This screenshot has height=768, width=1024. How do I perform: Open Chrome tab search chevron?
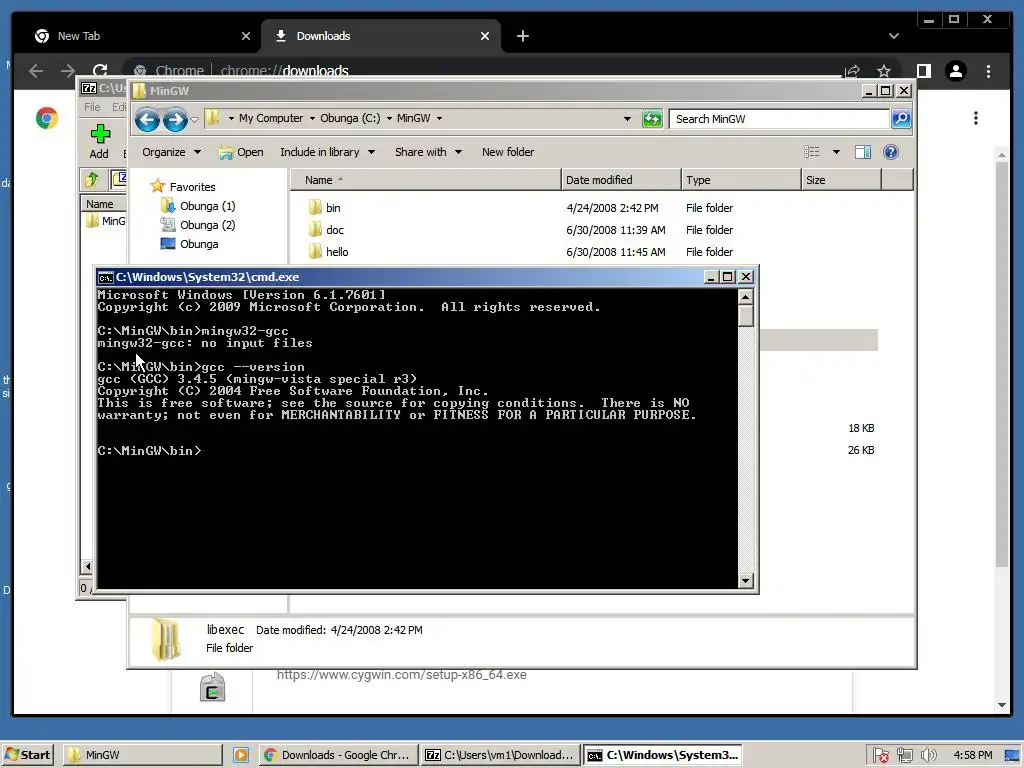coord(893,36)
